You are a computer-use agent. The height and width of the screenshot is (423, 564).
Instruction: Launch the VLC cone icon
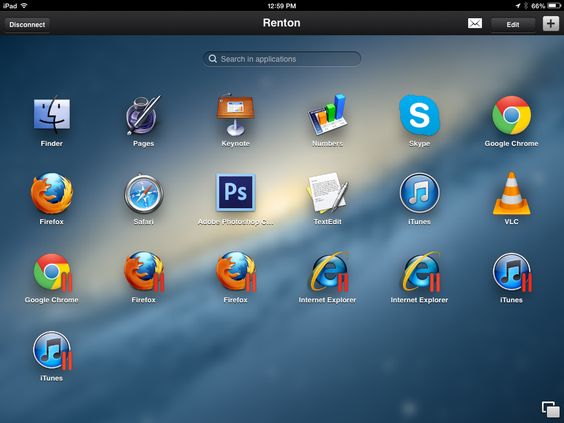pos(511,194)
